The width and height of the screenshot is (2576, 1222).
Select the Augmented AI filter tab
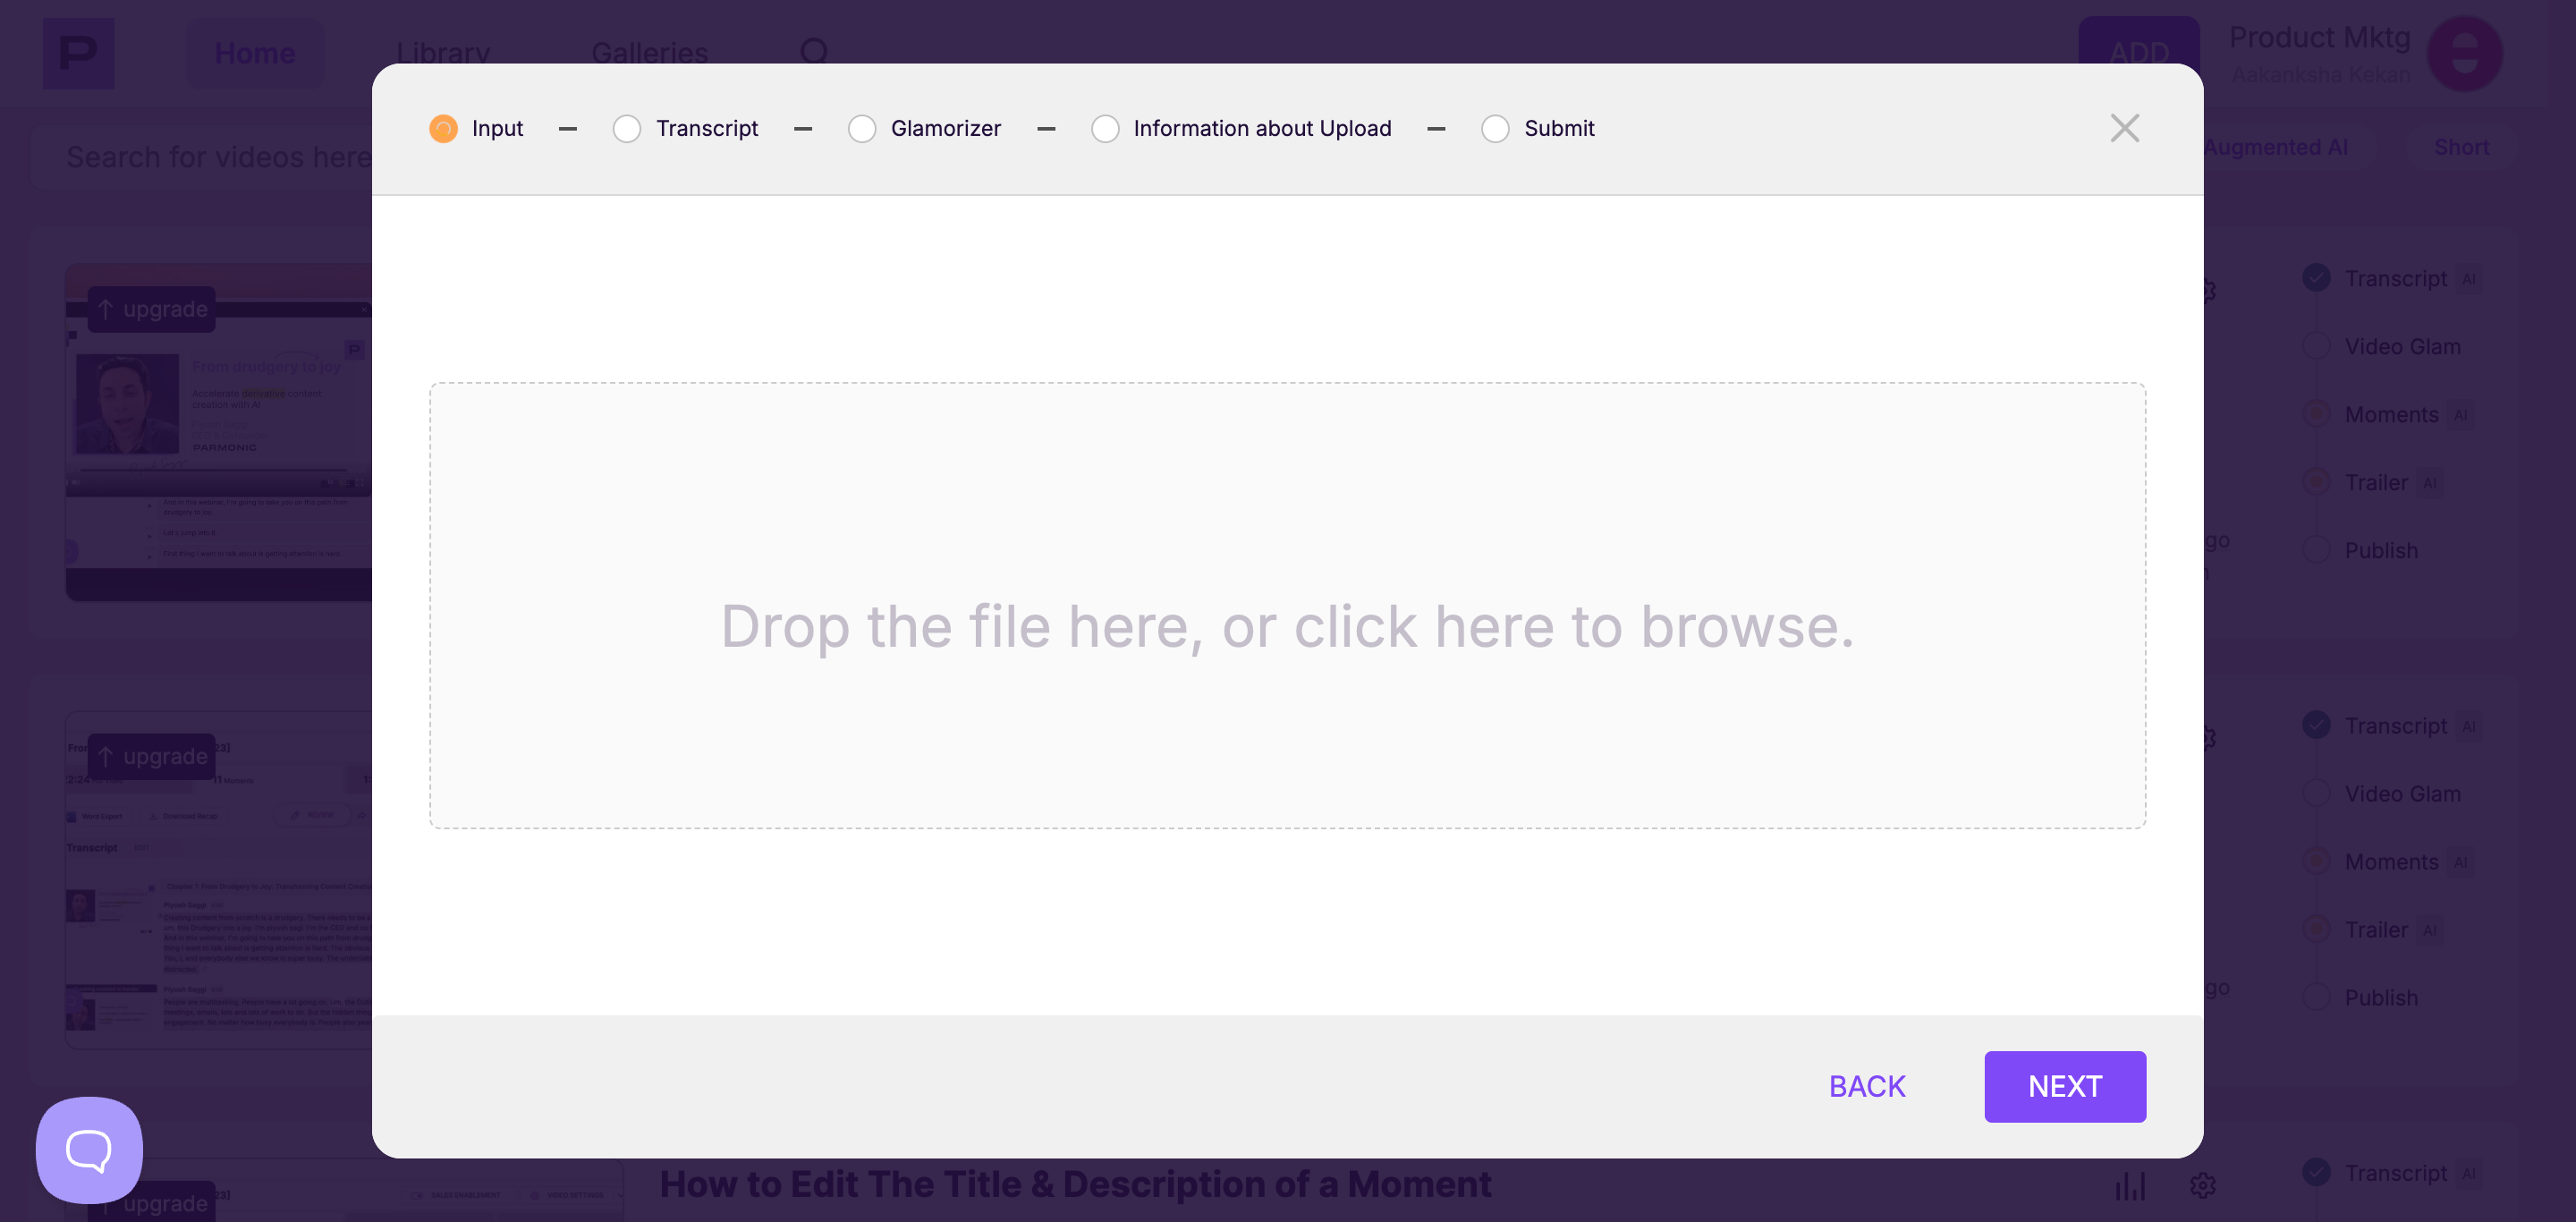click(x=2275, y=147)
